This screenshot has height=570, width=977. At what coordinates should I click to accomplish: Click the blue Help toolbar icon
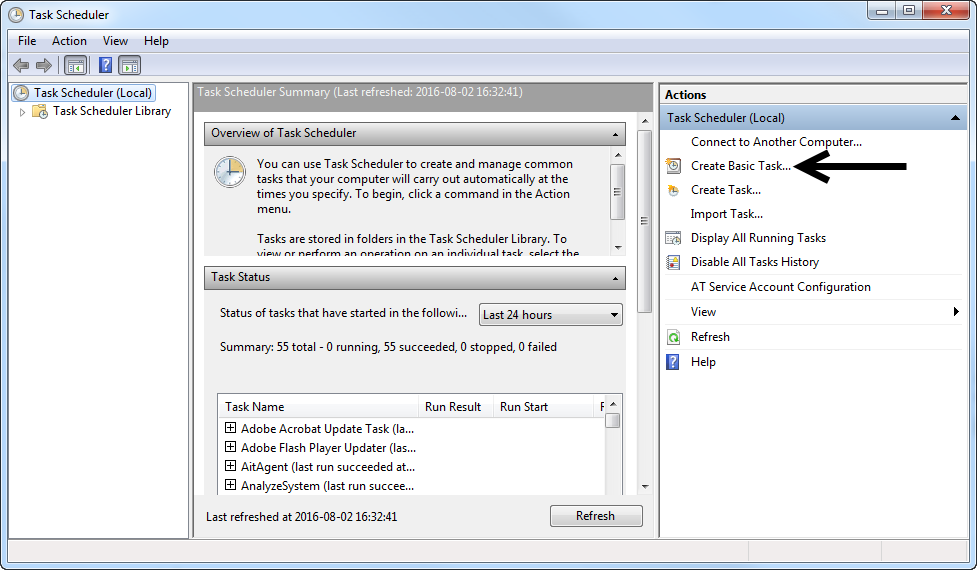pyautogui.click(x=105, y=65)
